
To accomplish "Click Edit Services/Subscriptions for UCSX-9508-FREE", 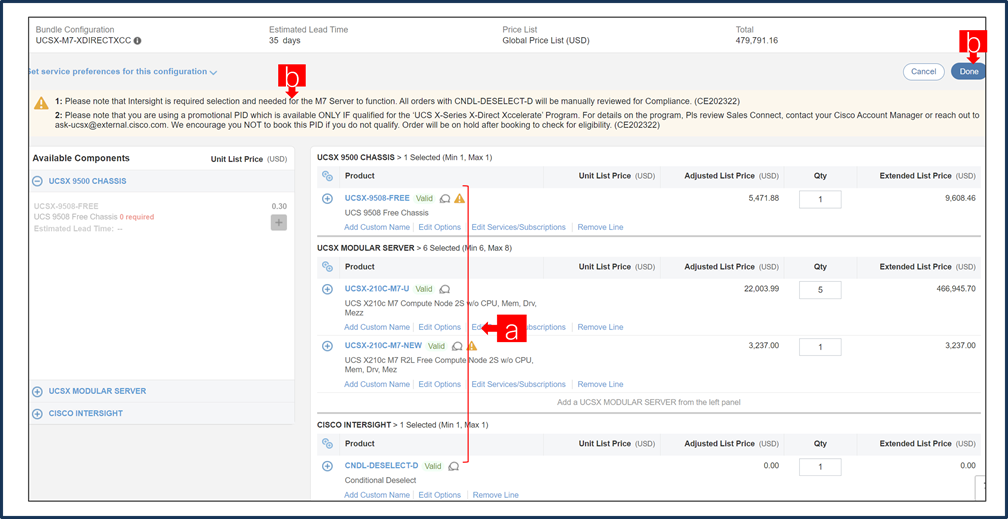I will [x=519, y=227].
